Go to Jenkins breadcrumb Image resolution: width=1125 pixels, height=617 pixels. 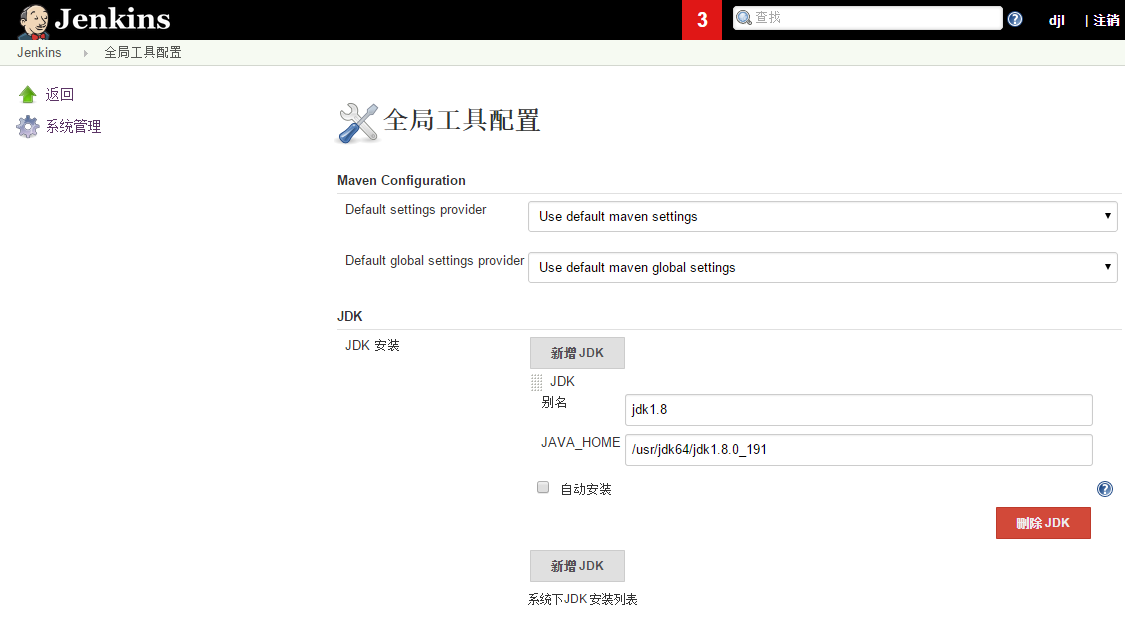pyautogui.click(x=39, y=52)
